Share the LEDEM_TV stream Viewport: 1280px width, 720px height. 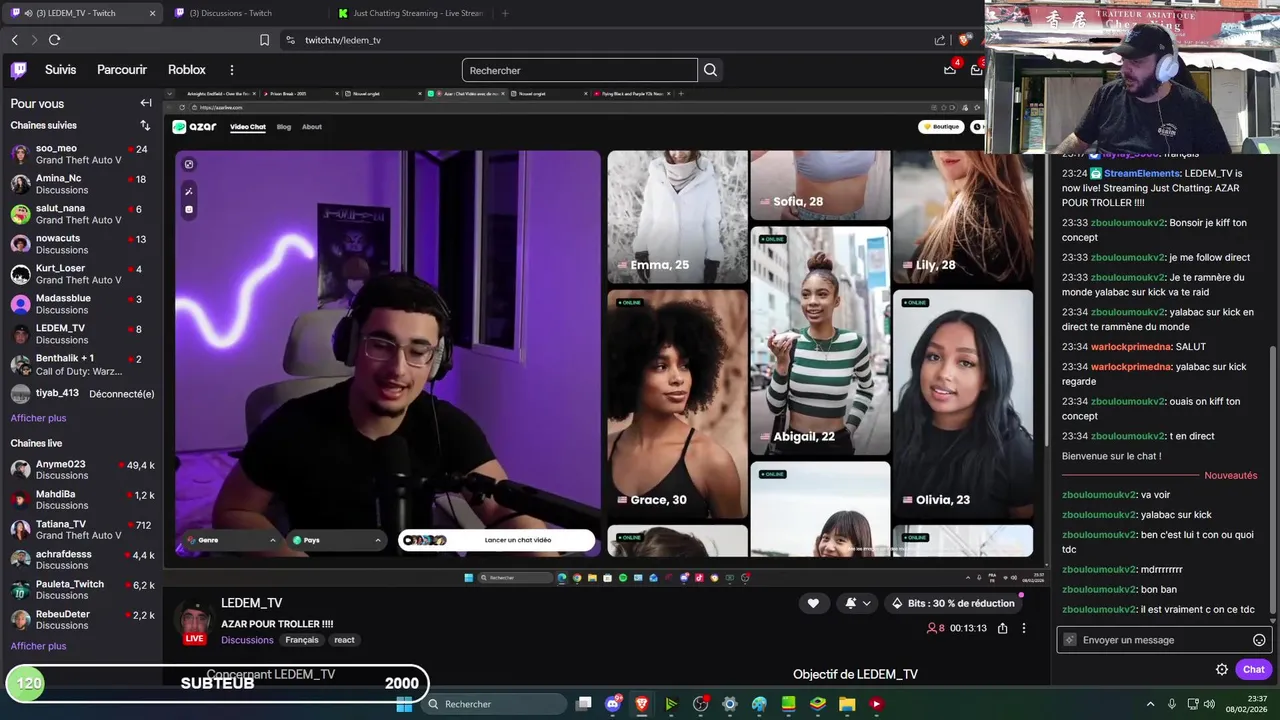point(1002,628)
